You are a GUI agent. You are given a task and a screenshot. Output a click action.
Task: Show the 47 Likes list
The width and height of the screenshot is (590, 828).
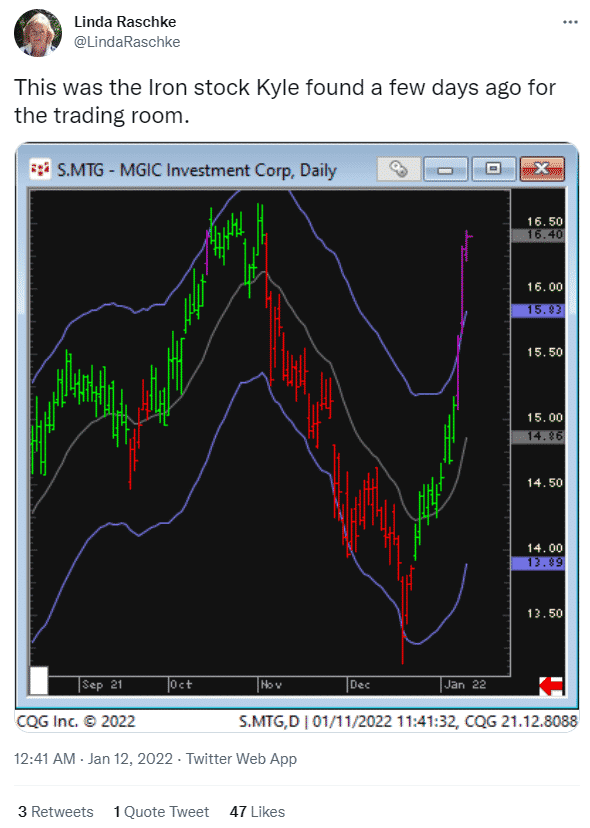(257, 811)
